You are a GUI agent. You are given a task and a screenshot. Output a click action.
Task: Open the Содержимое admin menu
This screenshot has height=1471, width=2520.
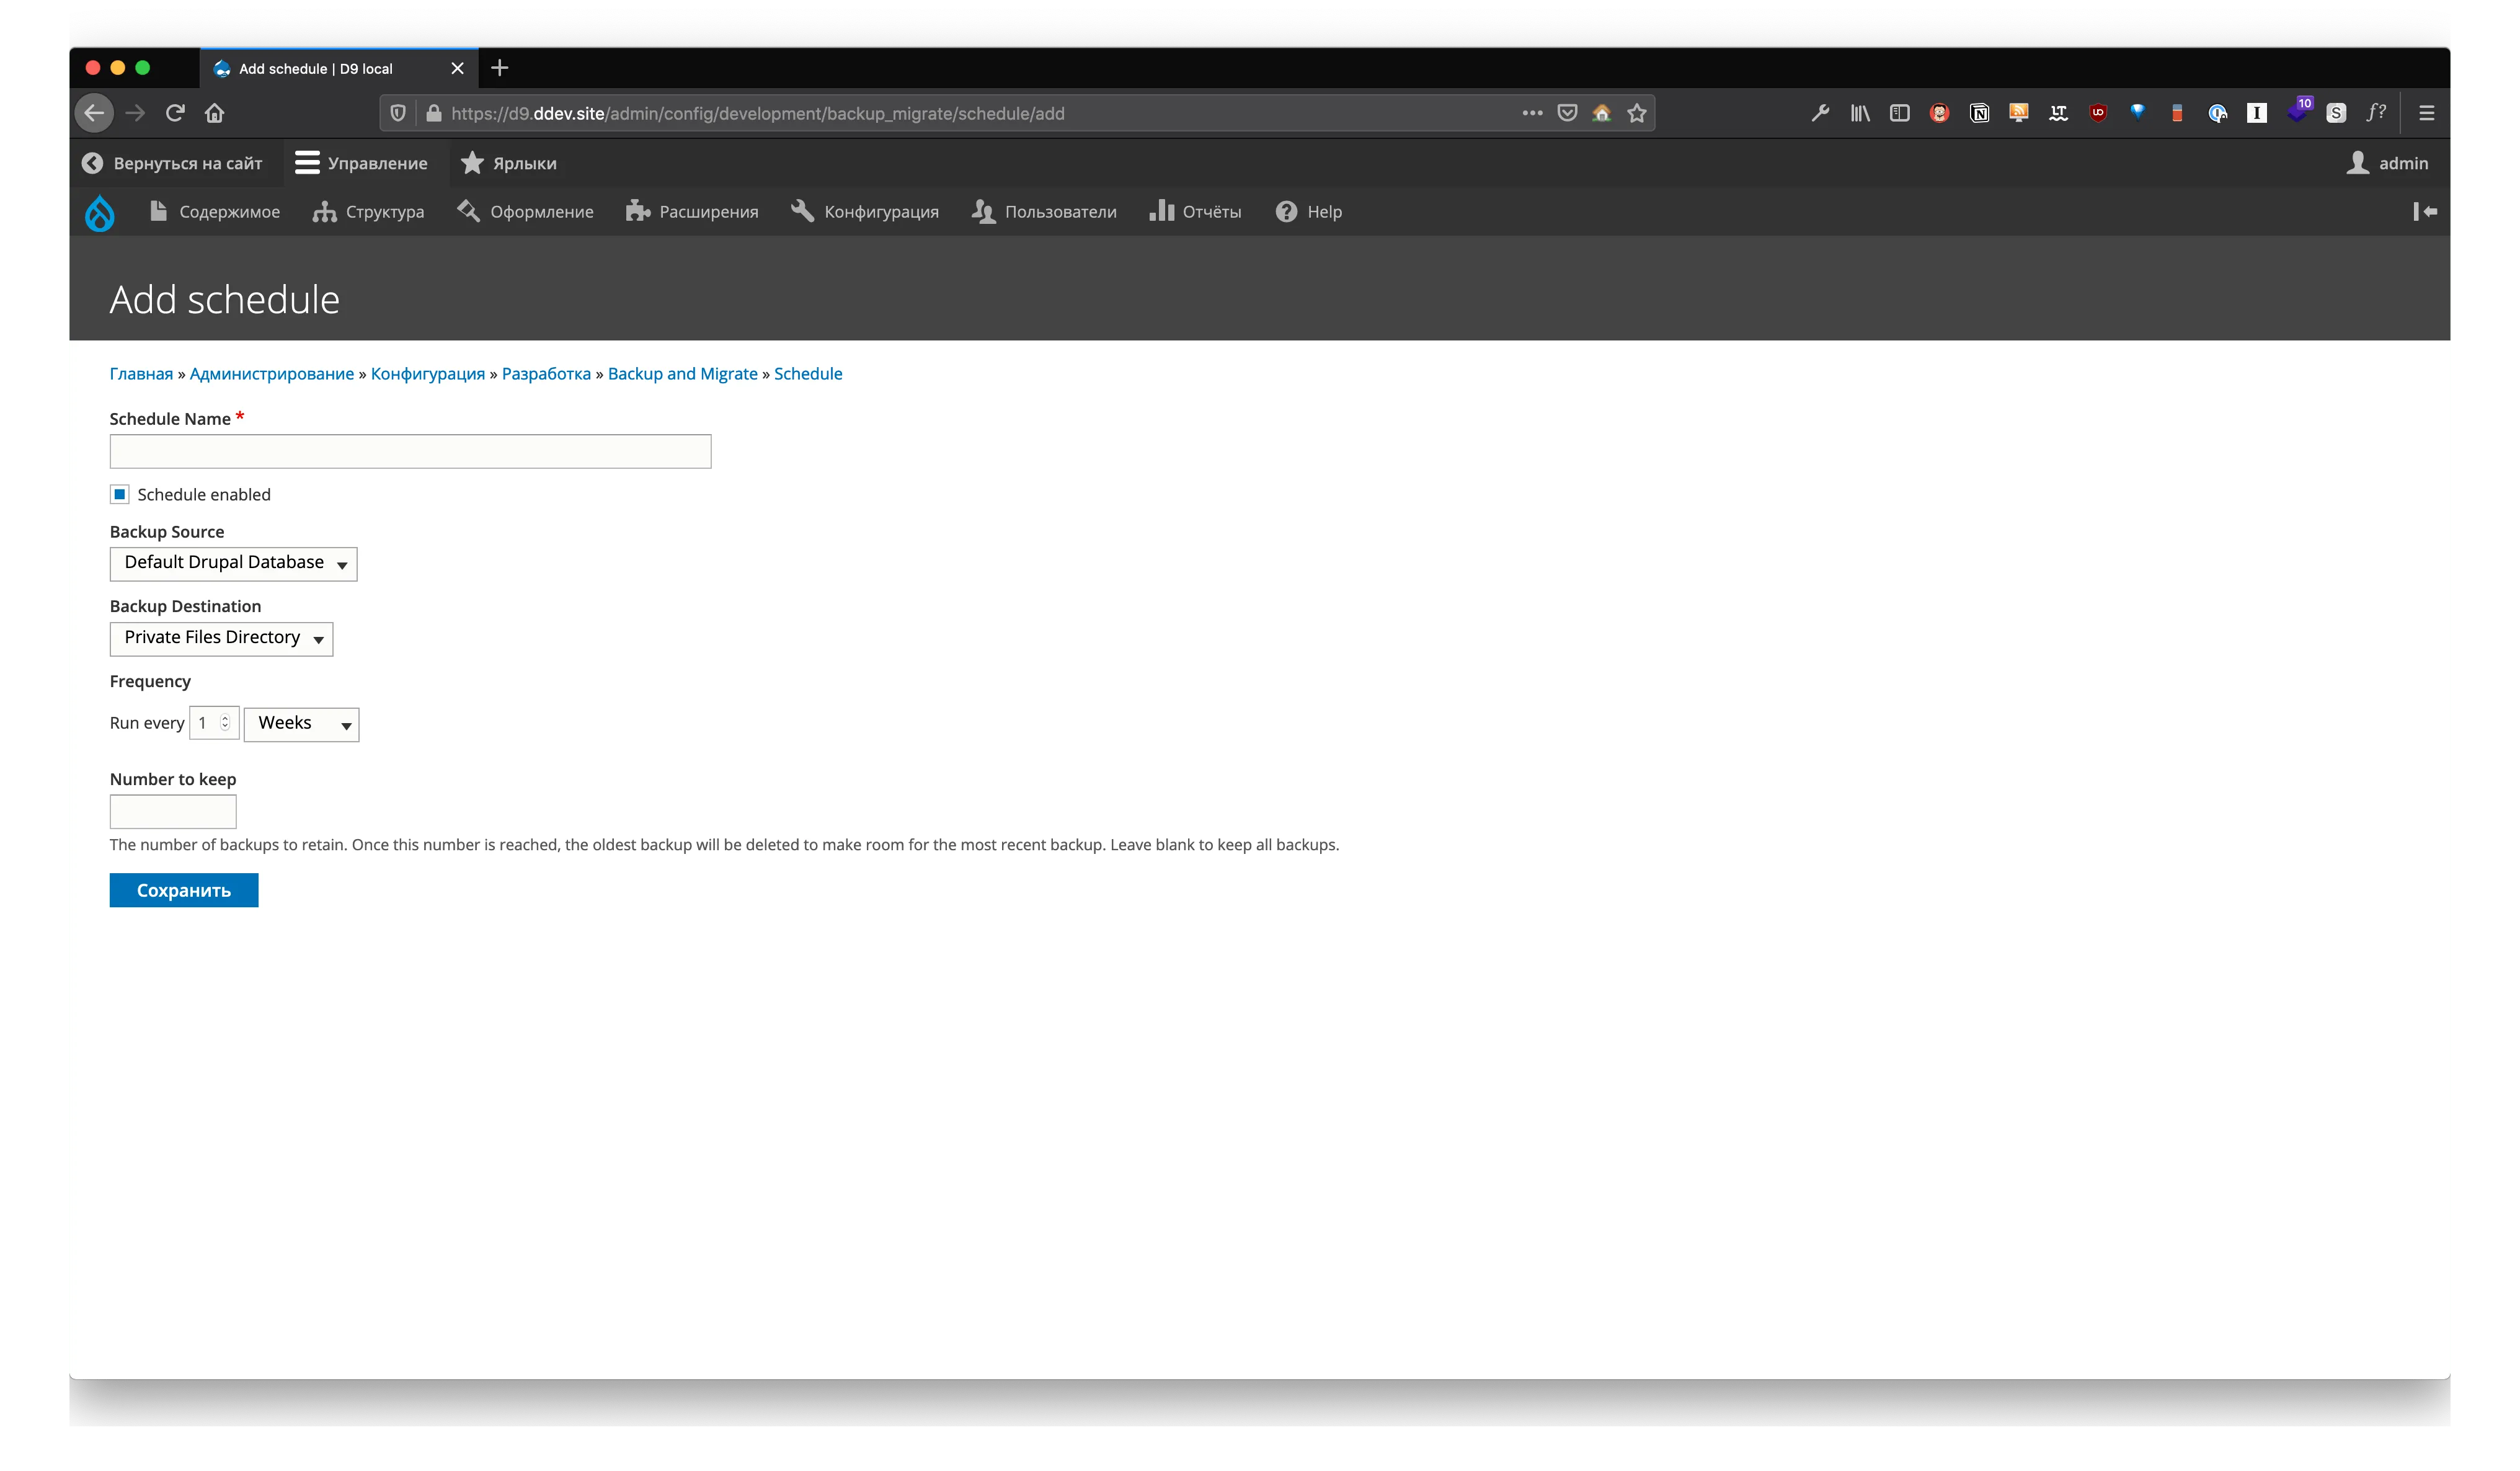[214, 212]
